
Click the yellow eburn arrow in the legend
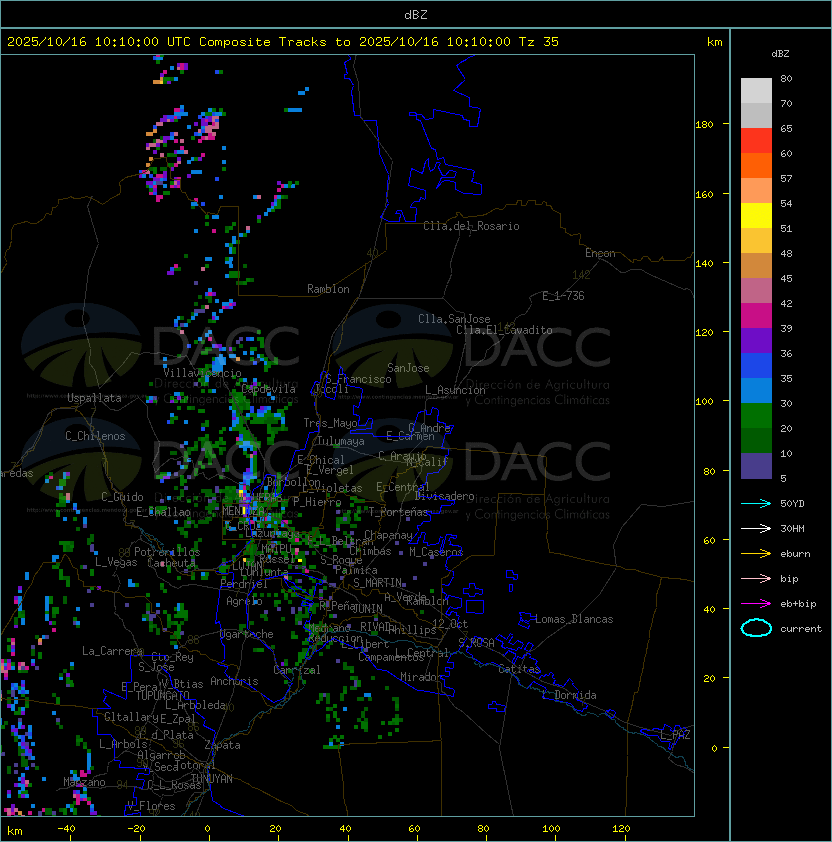pyautogui.click(x=756, y=554)
